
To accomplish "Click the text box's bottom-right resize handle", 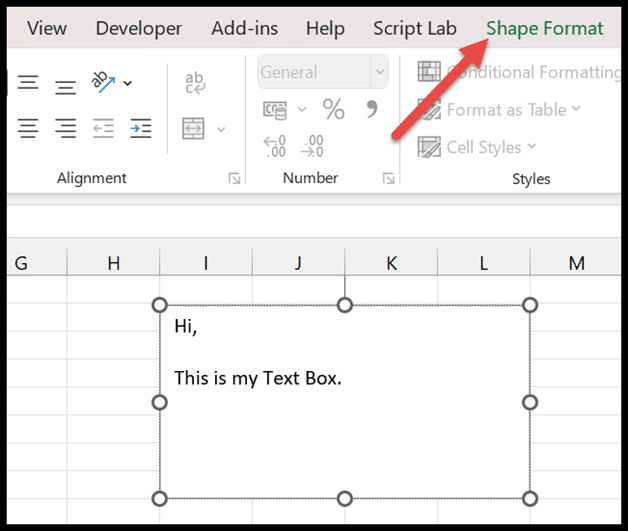I will point(530,499).
